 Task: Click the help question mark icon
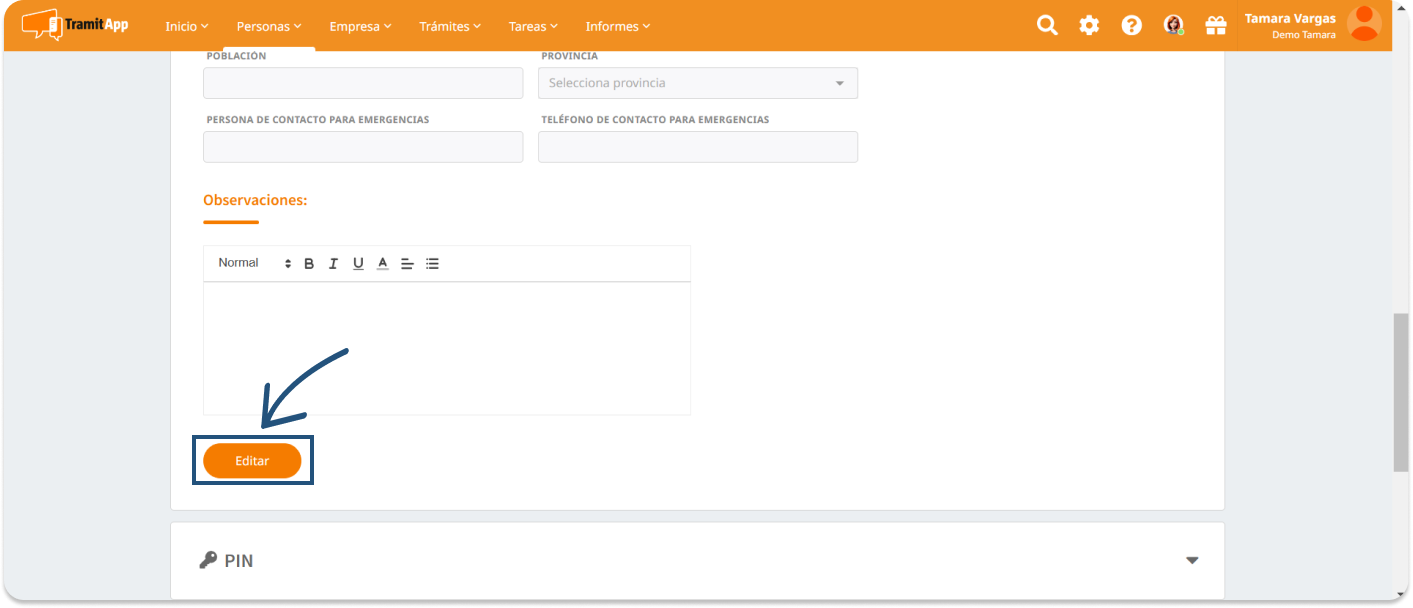tap(1131, 26)
